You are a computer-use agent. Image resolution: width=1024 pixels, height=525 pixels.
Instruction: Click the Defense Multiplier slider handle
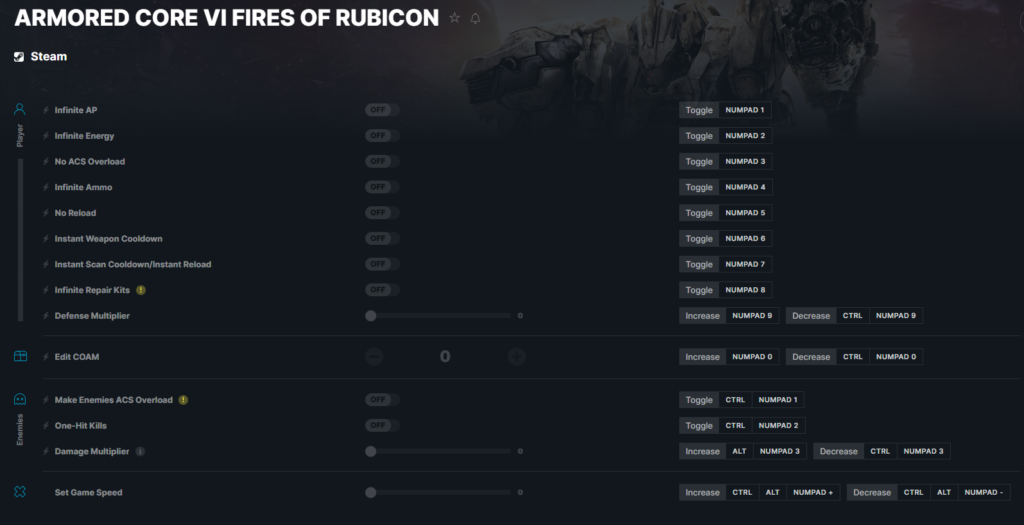pos(371,316)
